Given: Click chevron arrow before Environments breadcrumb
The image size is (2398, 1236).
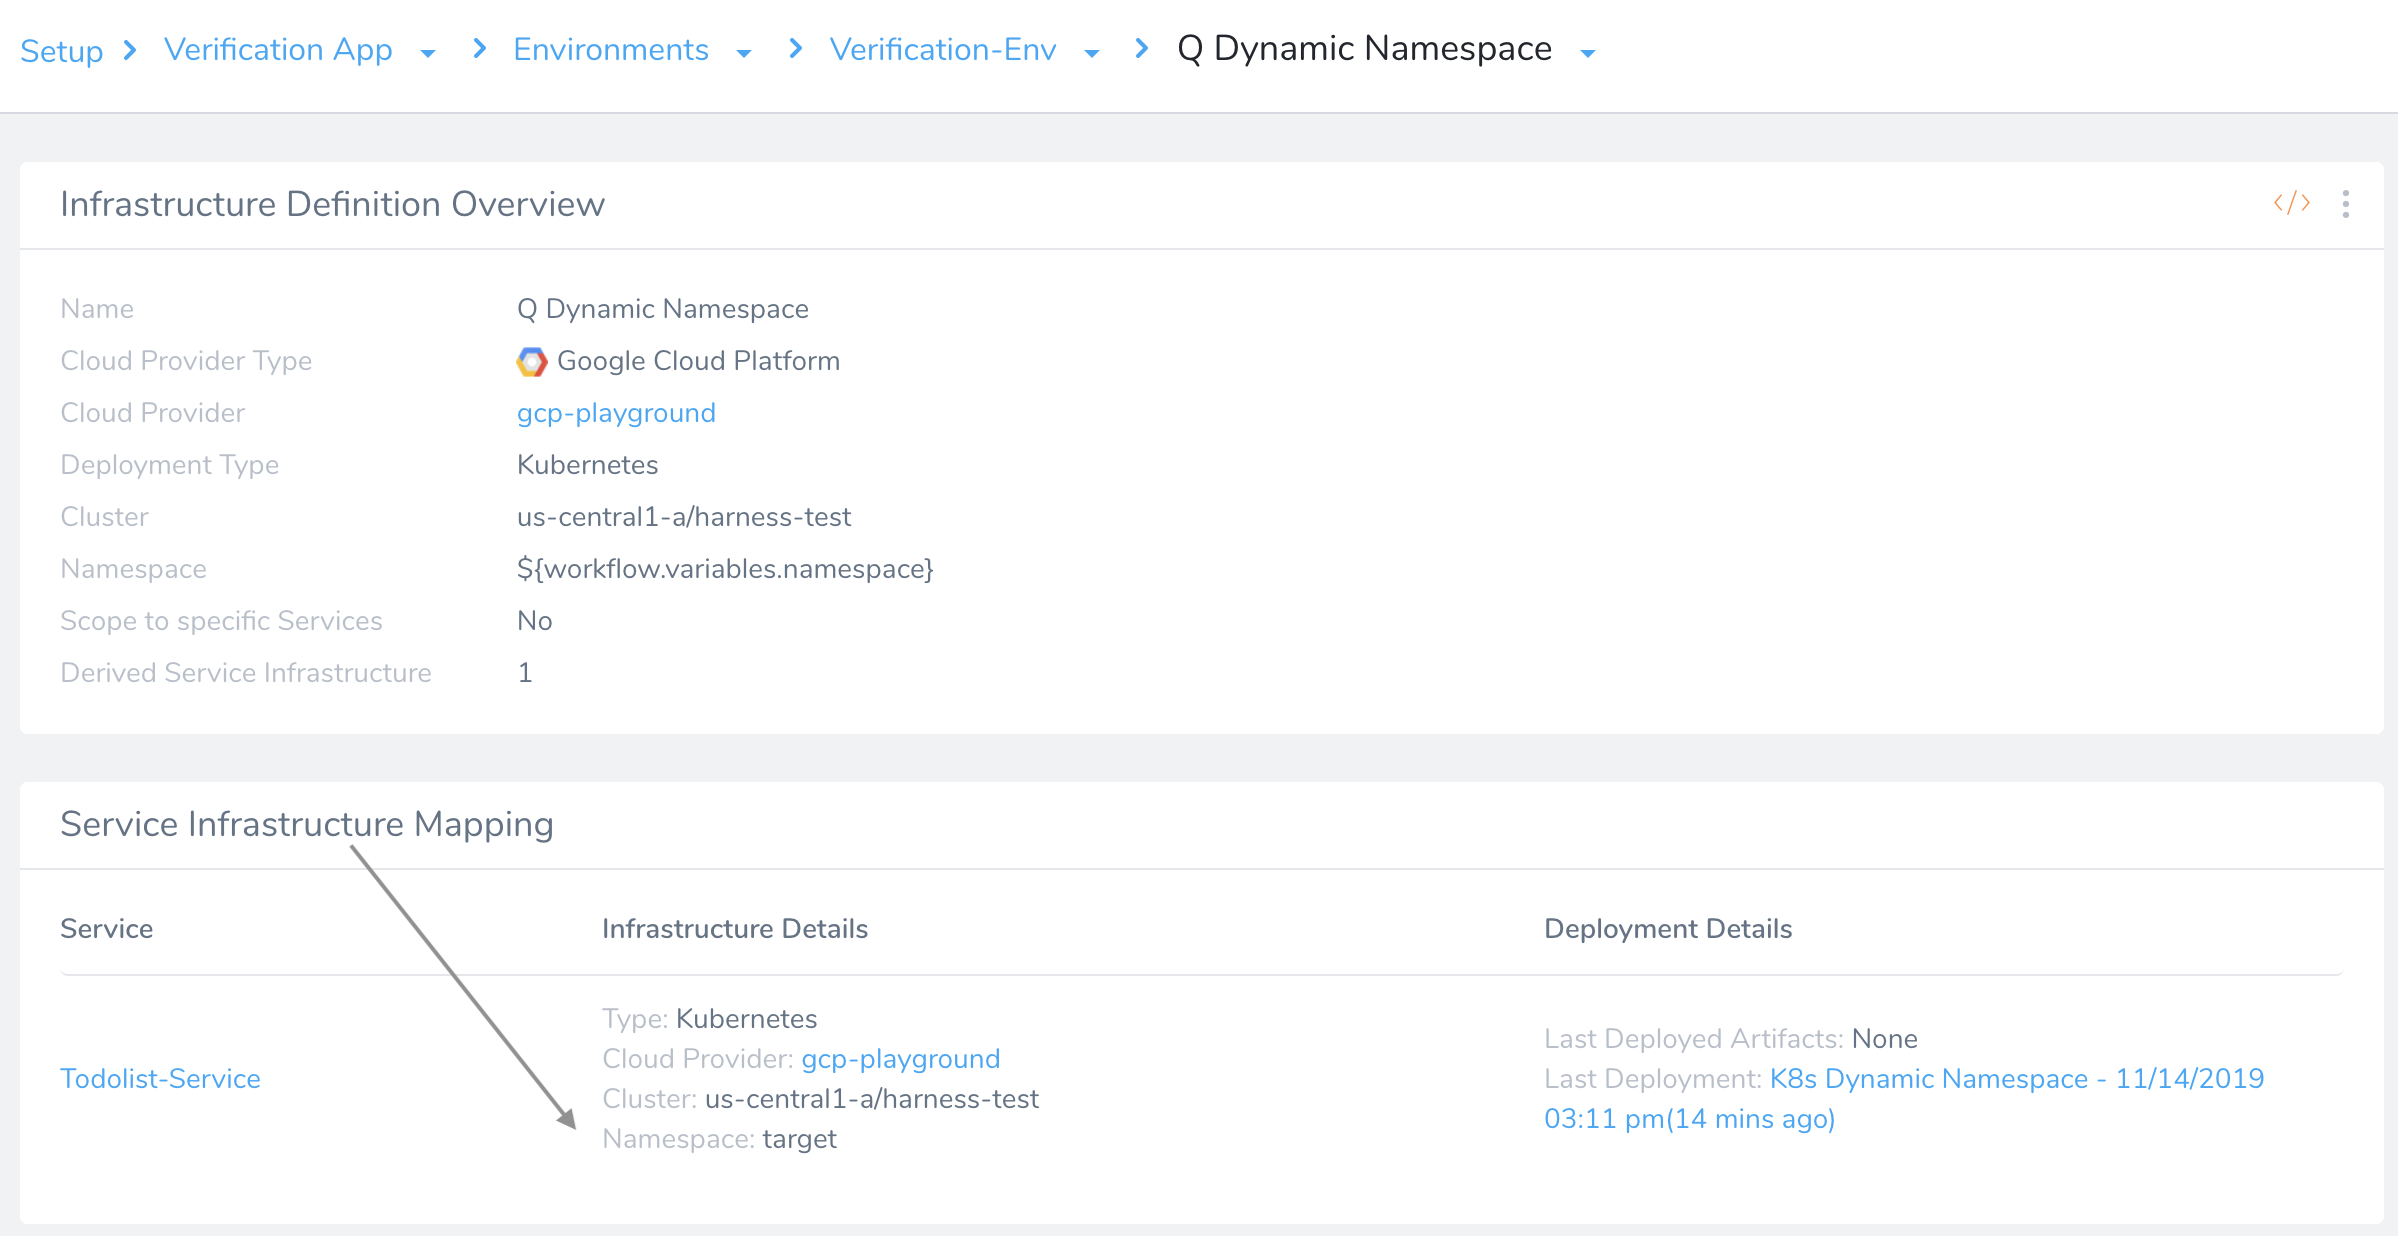Looking at the screenshot, I should click(480, 48).
